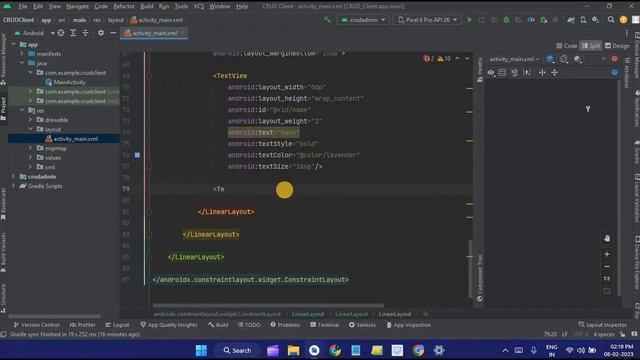Screen dimensions: 640x360
Task: Collapse the layout folder
Action: coord(30,129)
